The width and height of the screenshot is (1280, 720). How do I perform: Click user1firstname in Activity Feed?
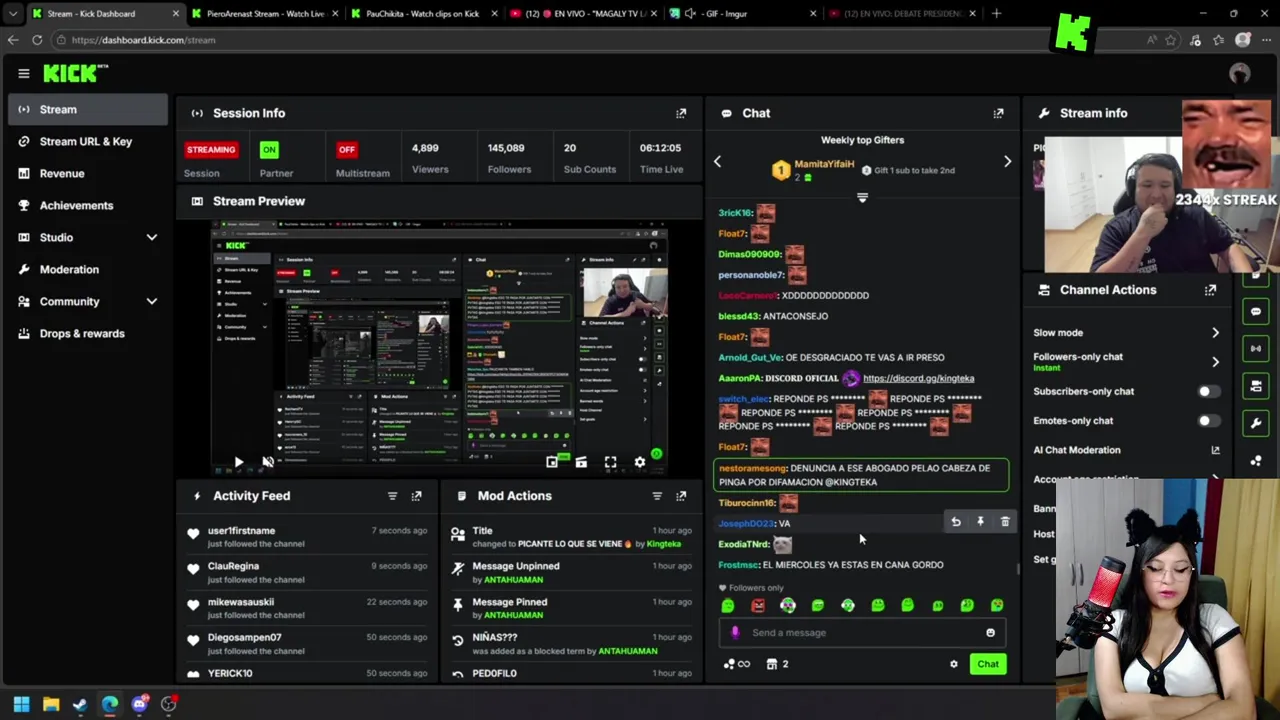[241, 531]
